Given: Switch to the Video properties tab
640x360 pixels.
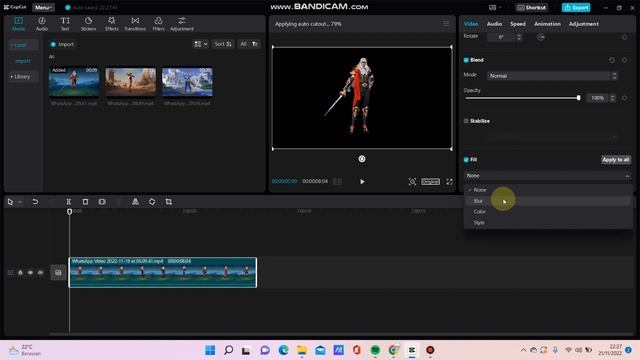Looking at the screenshot, I should click(x=471, y=24).
